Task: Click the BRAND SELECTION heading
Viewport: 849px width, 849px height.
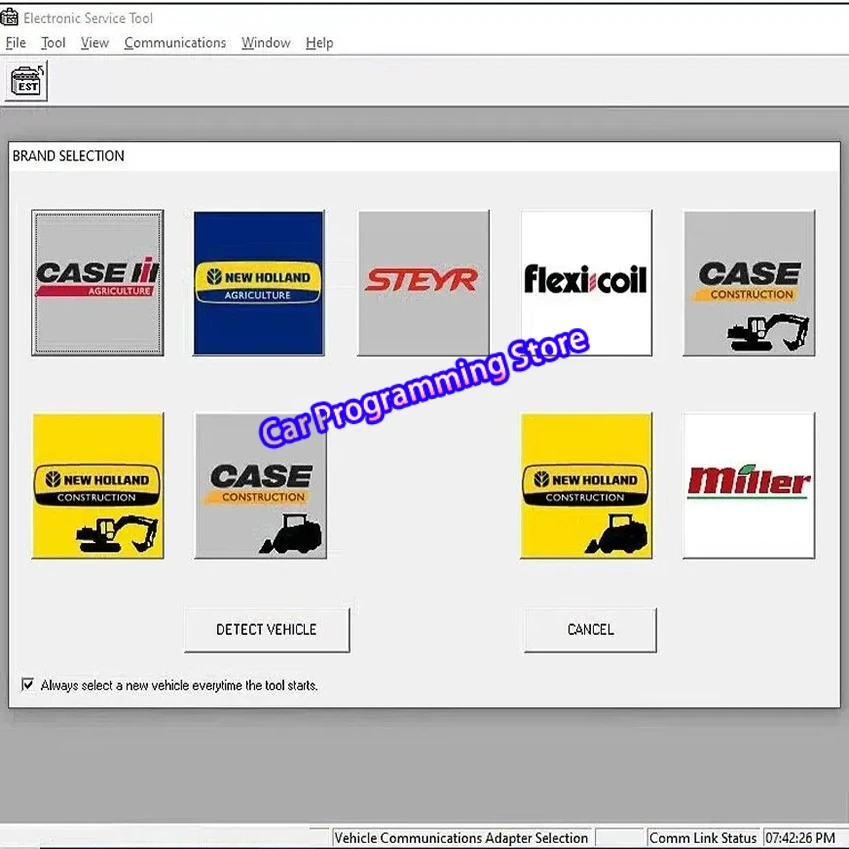Action: point(68,156)
